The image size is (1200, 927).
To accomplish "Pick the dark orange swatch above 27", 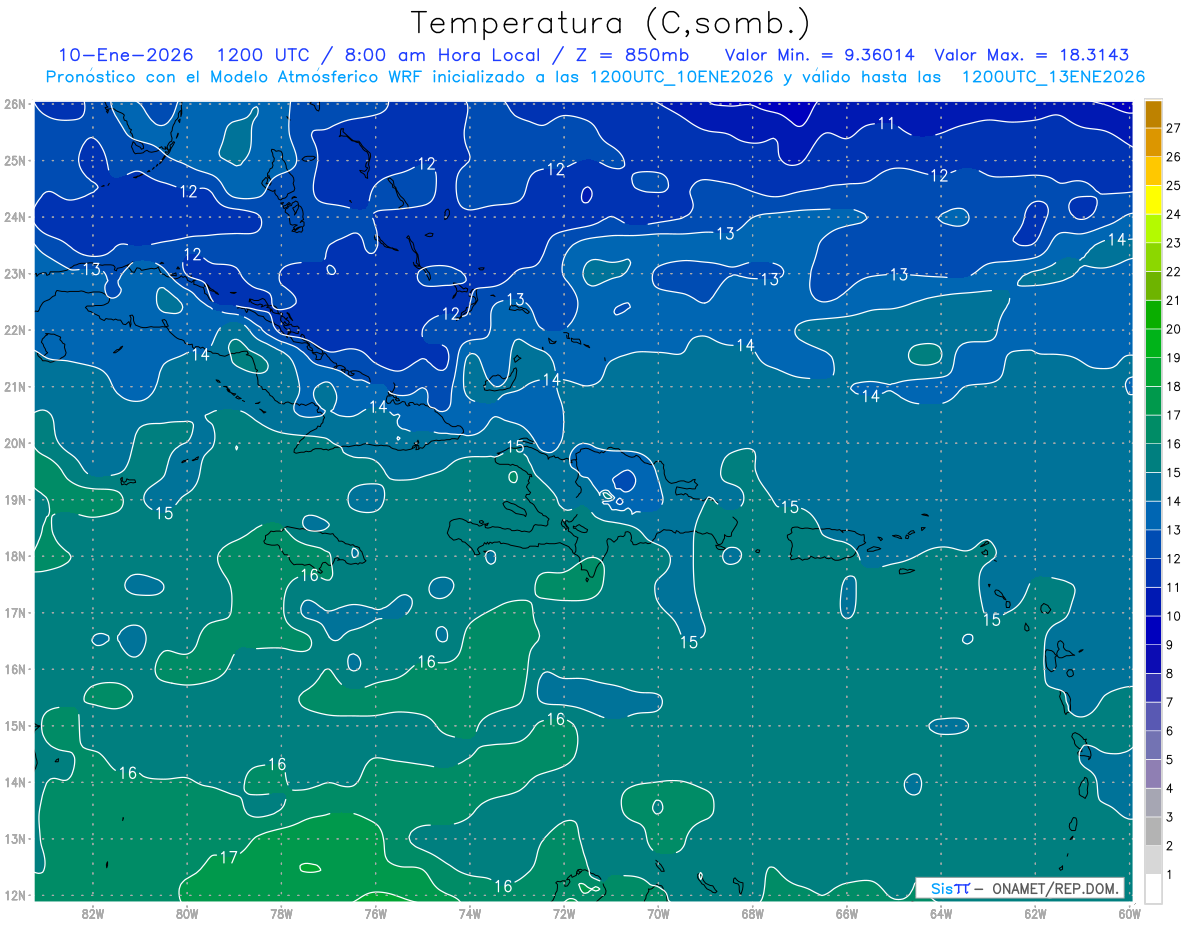I will click(1153, 114).
